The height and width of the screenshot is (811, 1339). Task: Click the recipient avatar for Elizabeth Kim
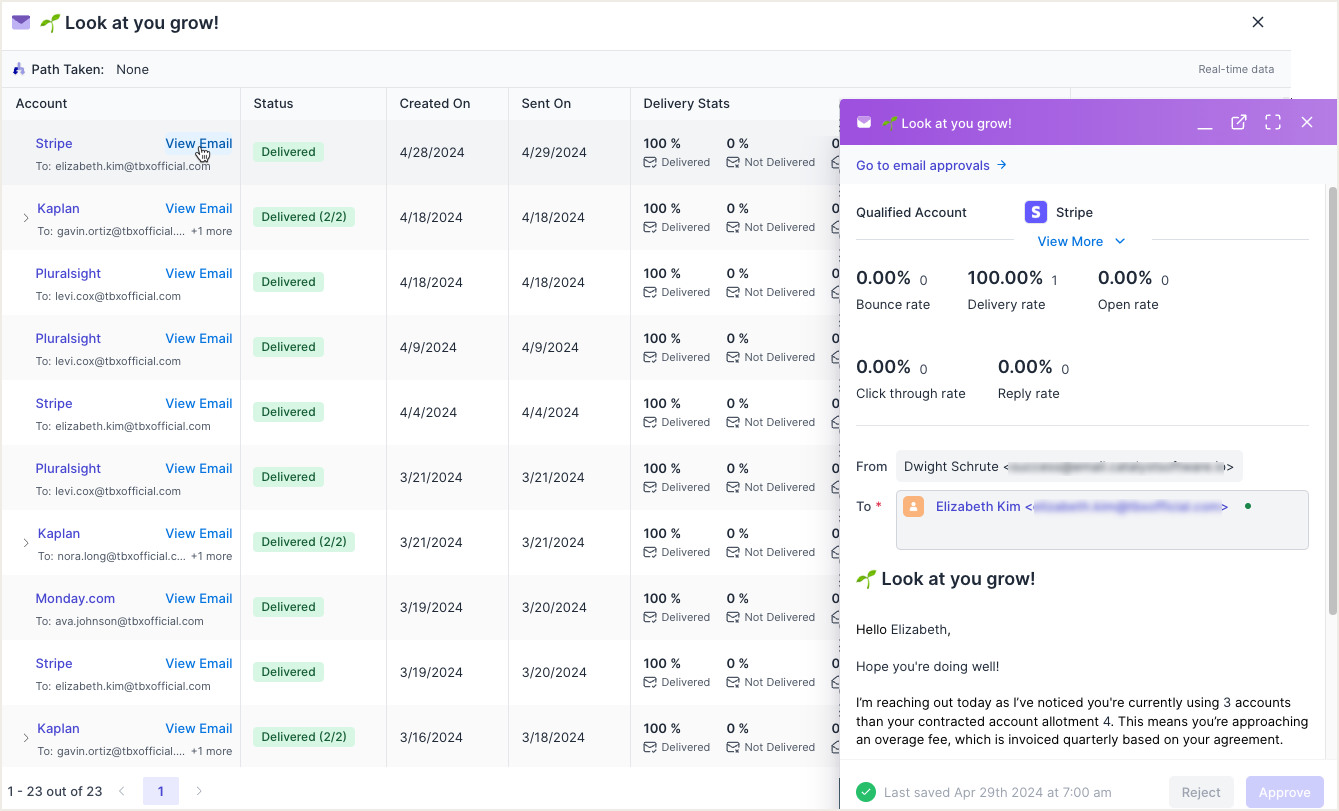tap(913, 507)
